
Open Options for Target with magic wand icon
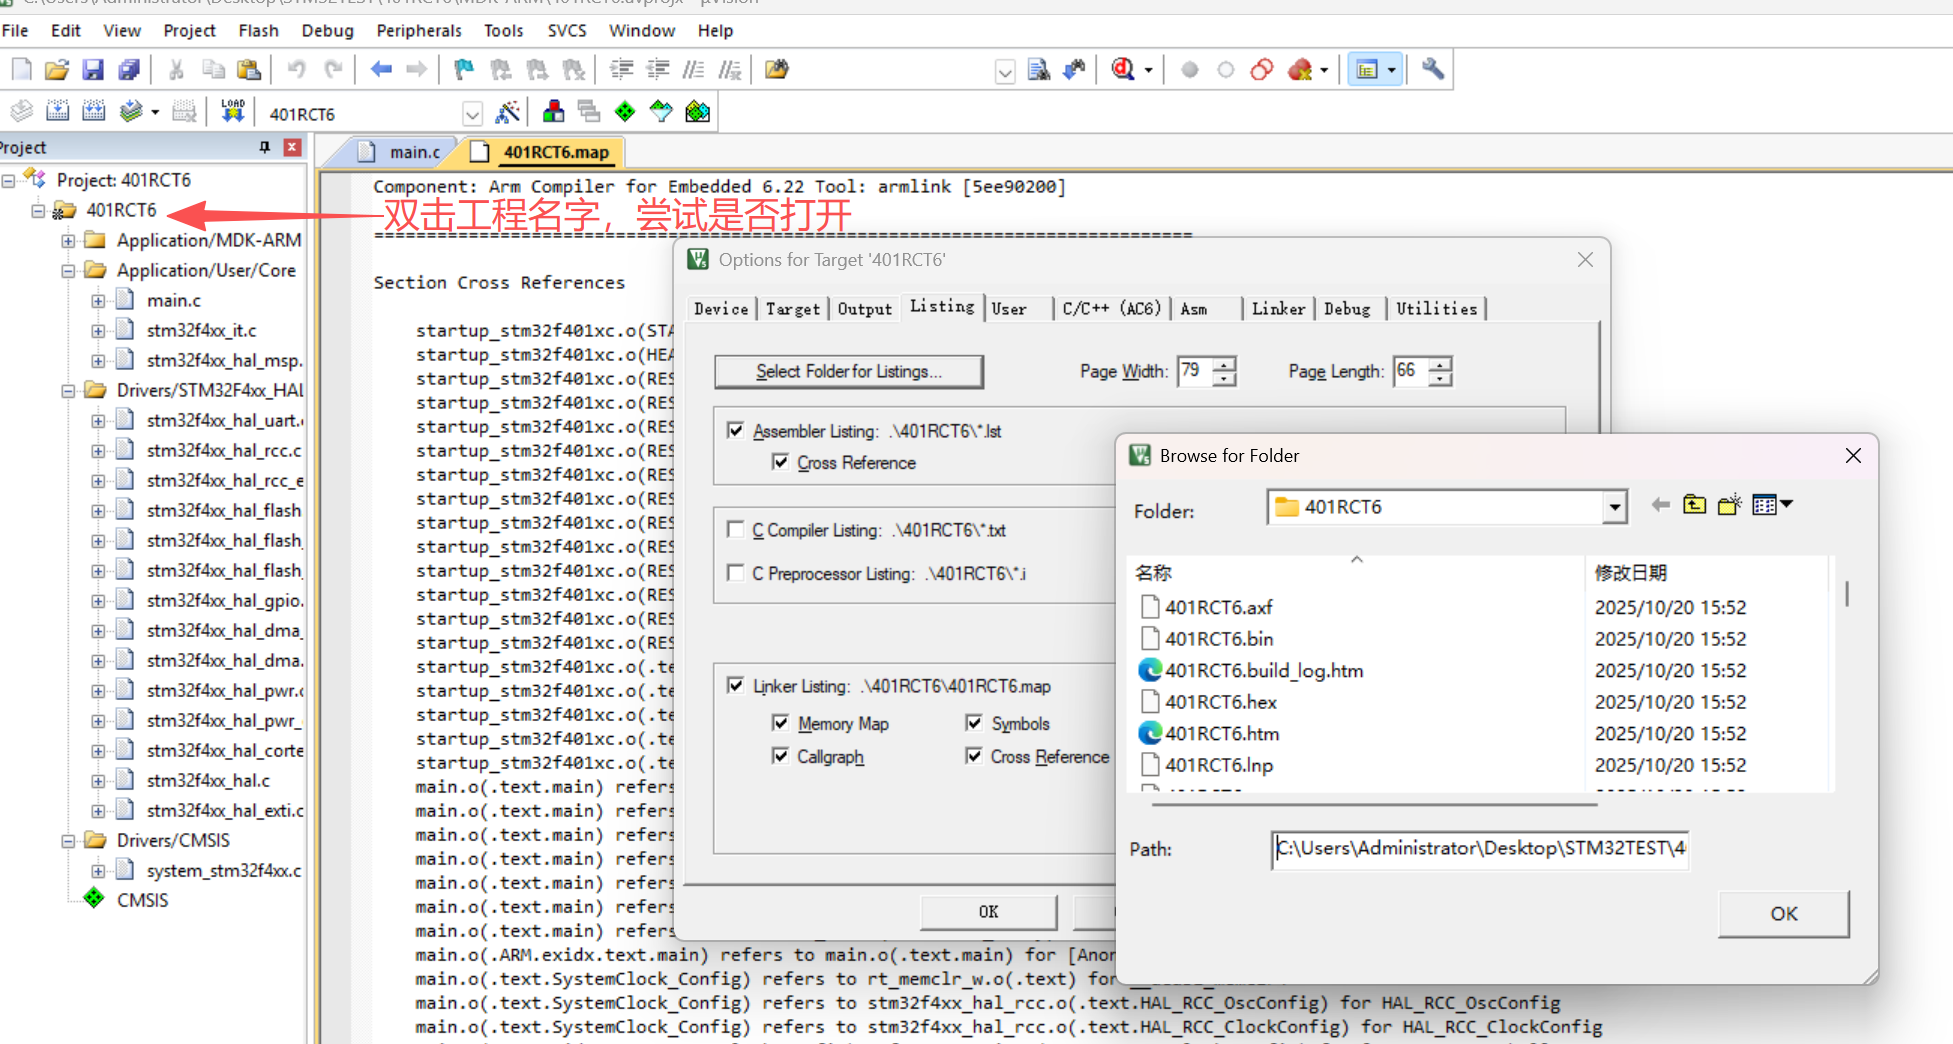508,111
